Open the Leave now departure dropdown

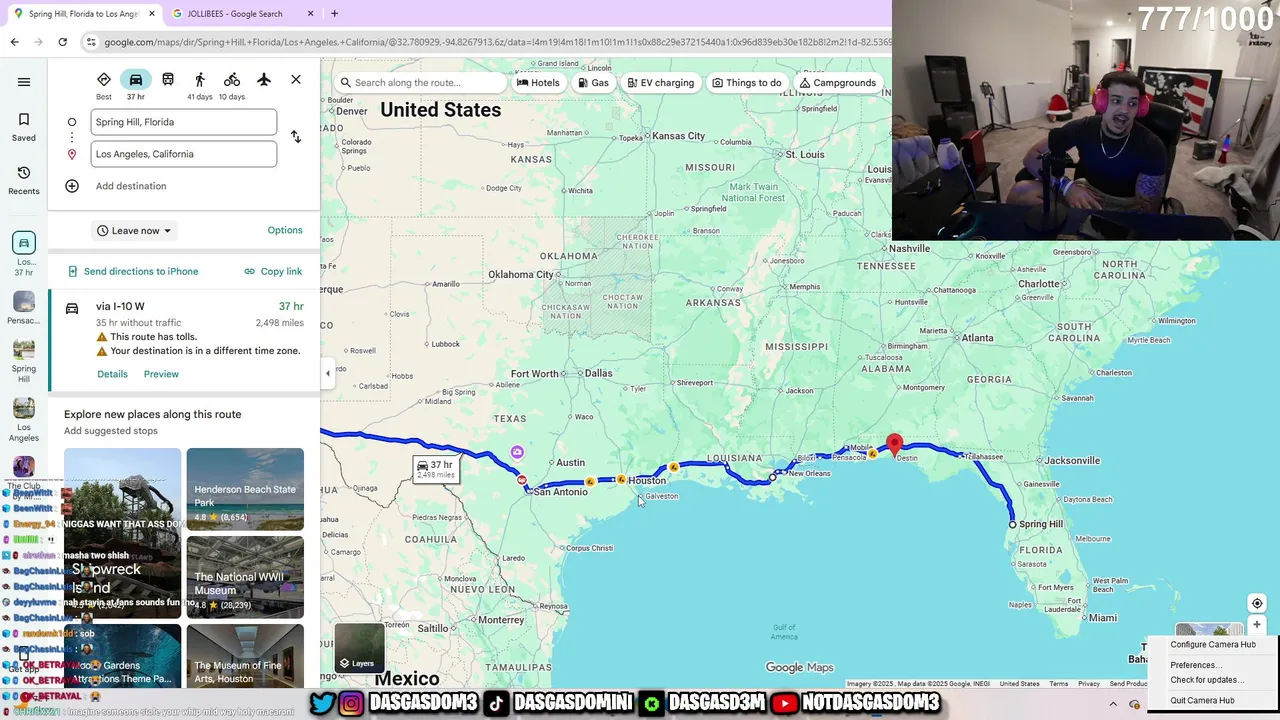pos(134,231)
